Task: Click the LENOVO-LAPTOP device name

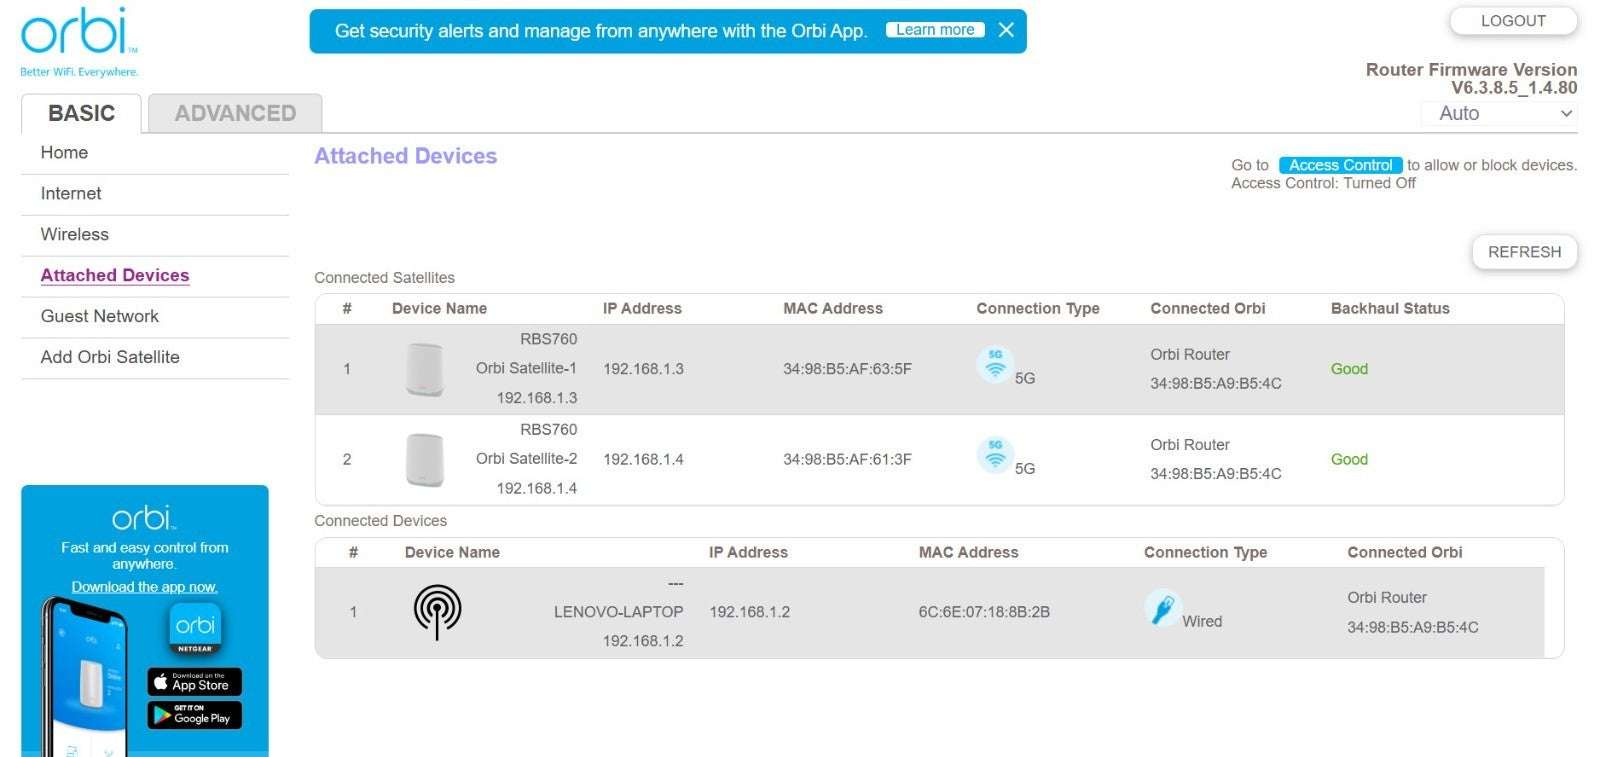Action: coord(619,612)
